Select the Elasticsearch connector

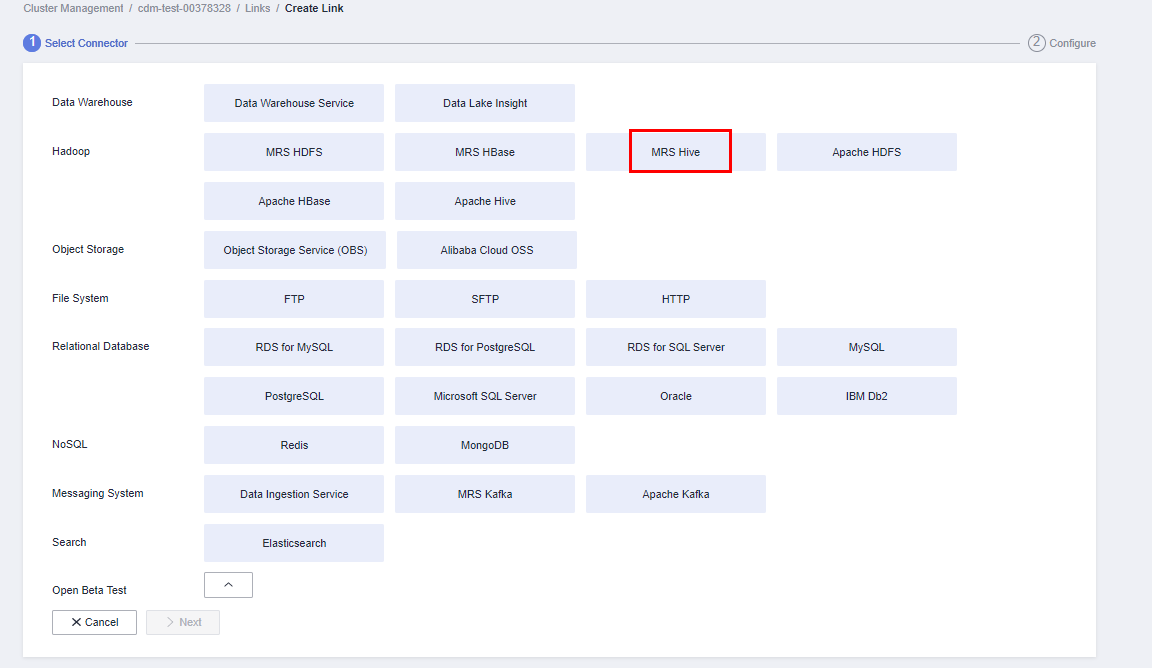pos(294,543)
